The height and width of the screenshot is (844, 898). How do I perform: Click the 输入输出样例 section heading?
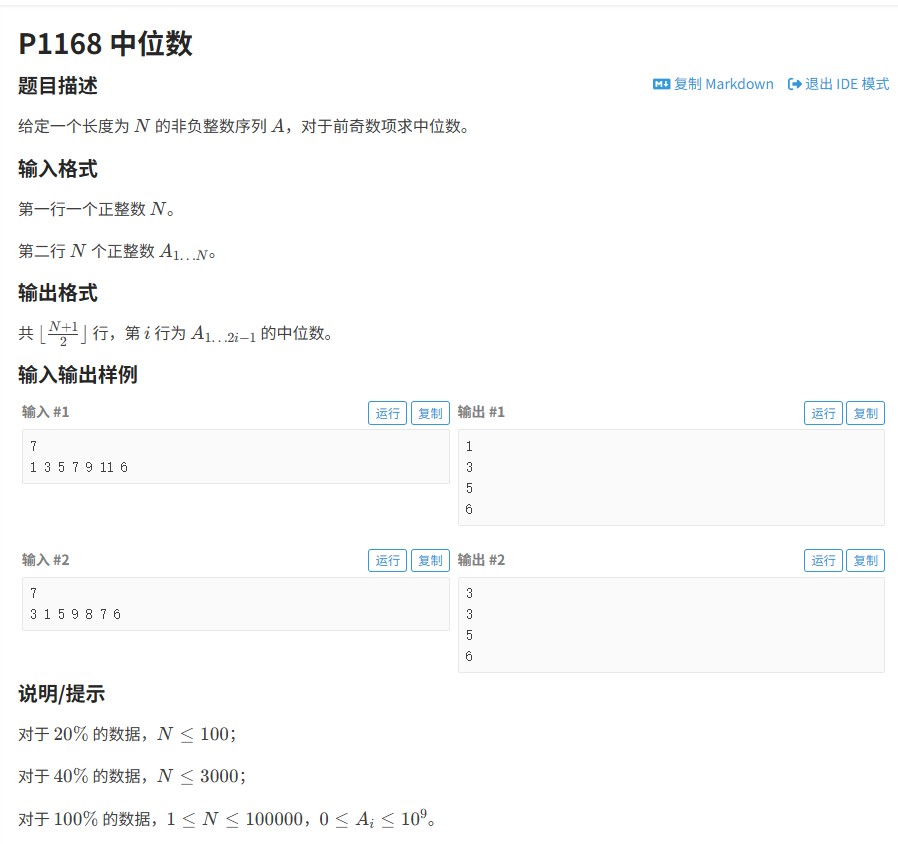click(x=78, y=375)
